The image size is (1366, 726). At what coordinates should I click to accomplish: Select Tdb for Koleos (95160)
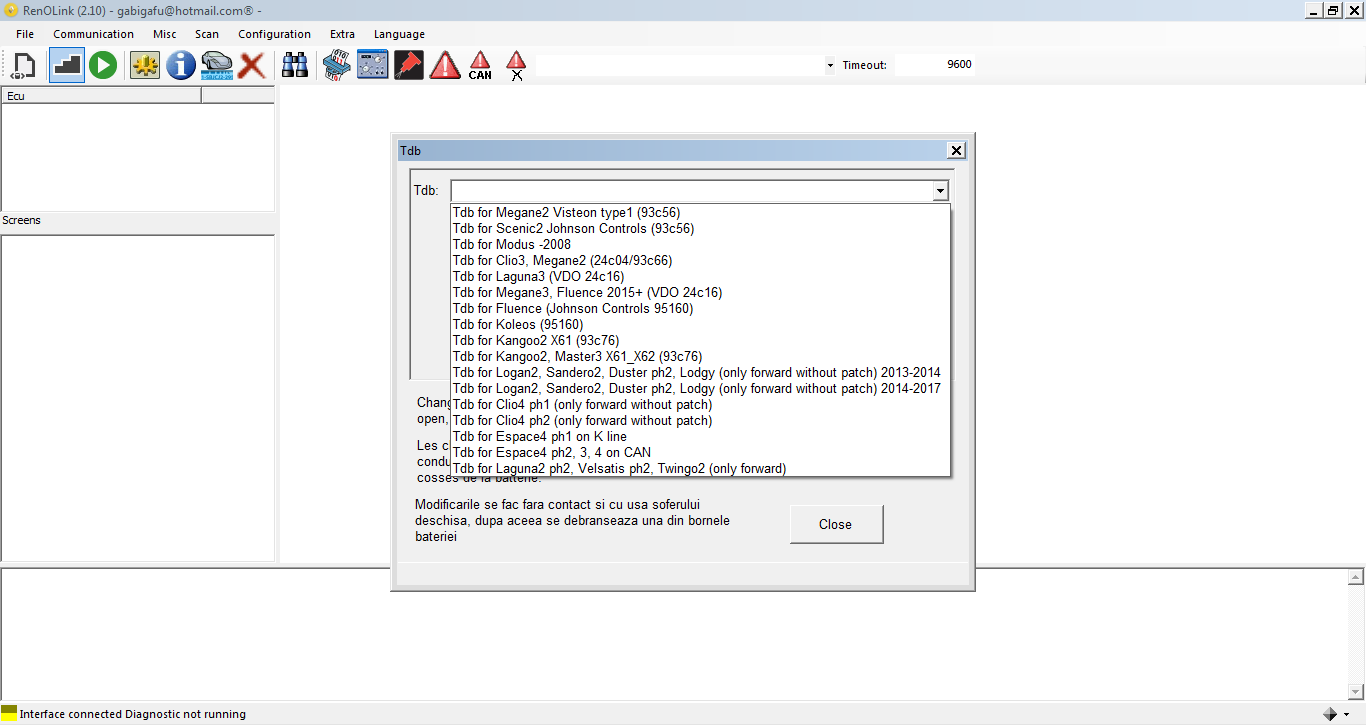pyautogui.click(x=700, y=325)
